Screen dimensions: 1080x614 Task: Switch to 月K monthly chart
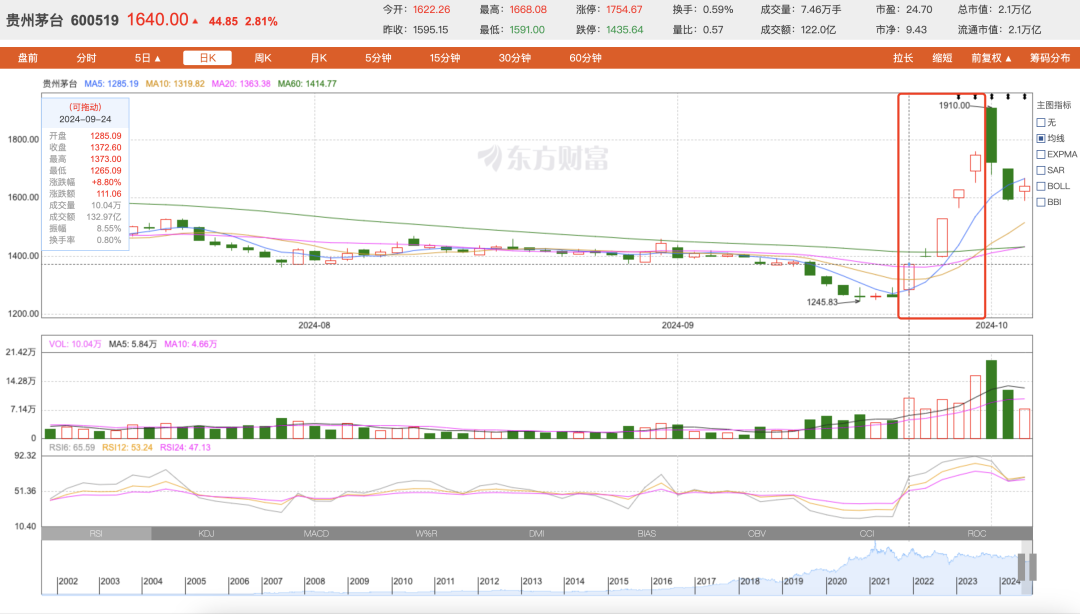(x=318, y=58)
